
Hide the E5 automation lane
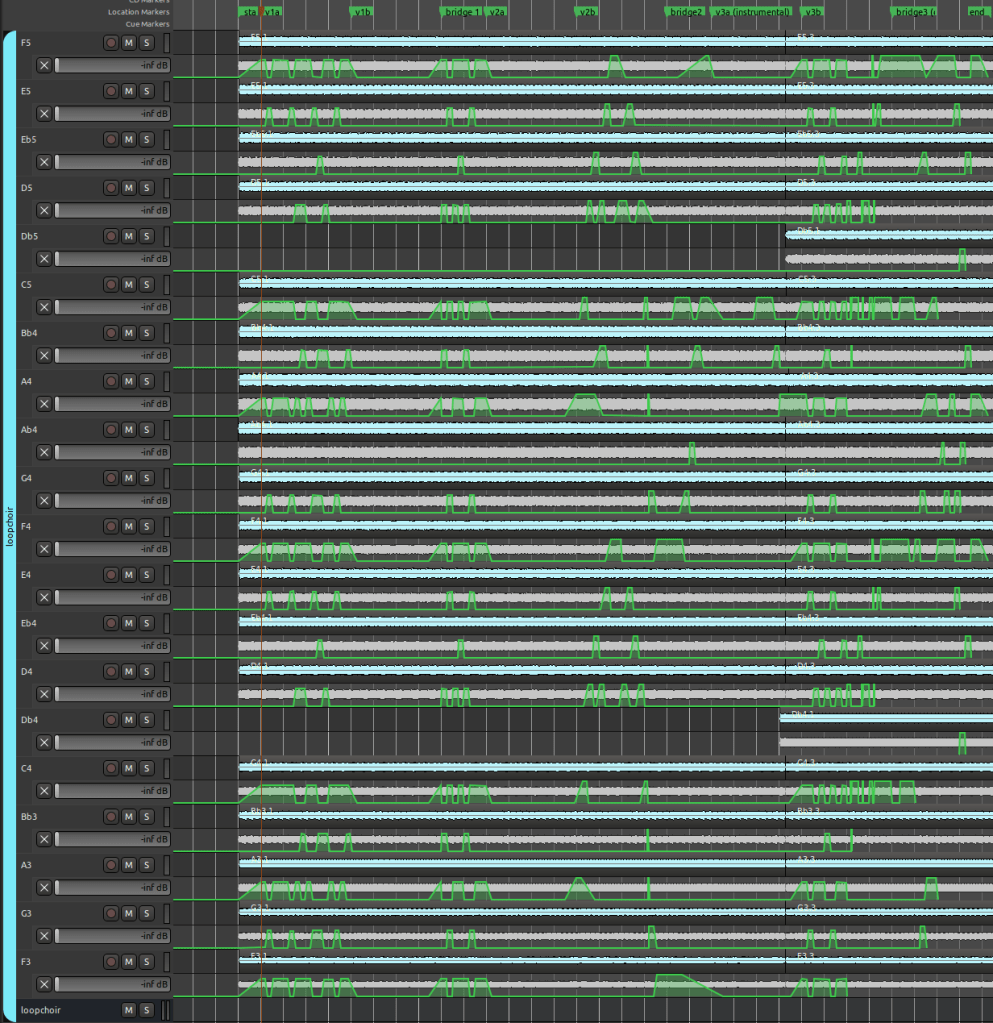44,114
